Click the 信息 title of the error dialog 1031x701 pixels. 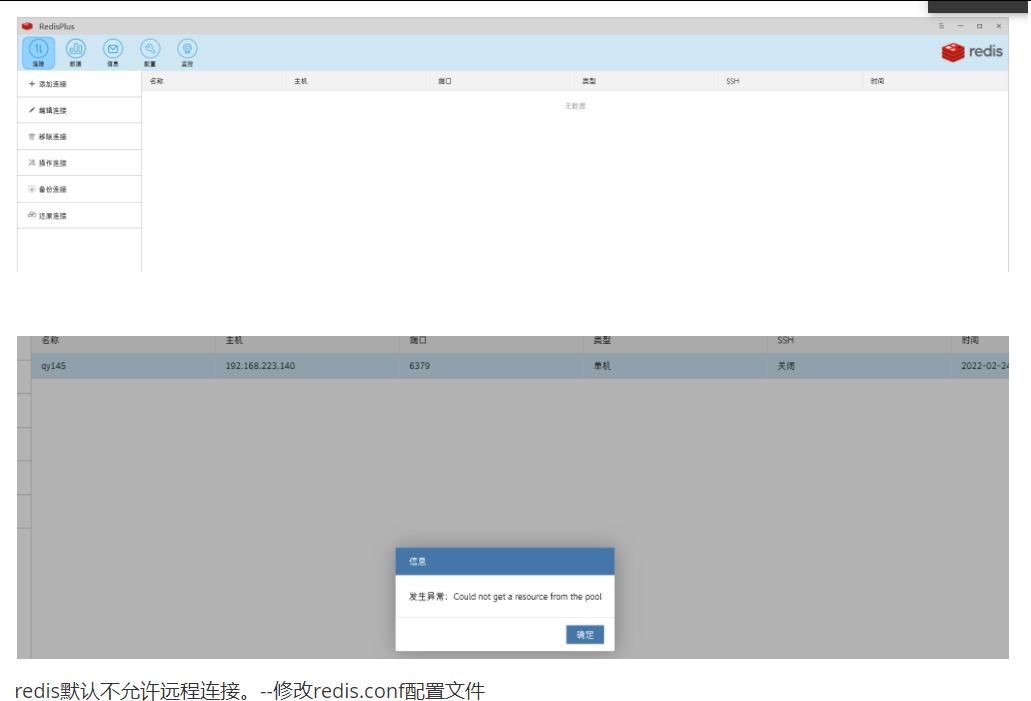(418, 562)
